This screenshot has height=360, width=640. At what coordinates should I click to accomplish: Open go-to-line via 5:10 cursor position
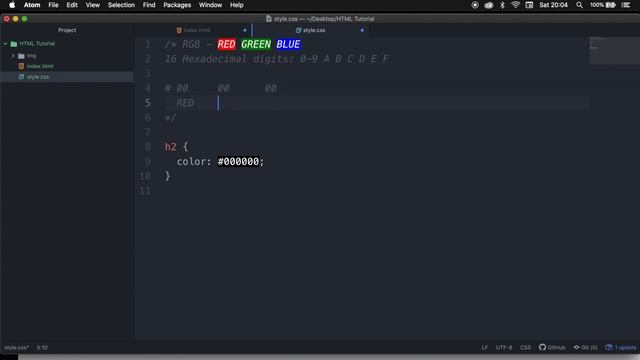click(x=42, y=348)
